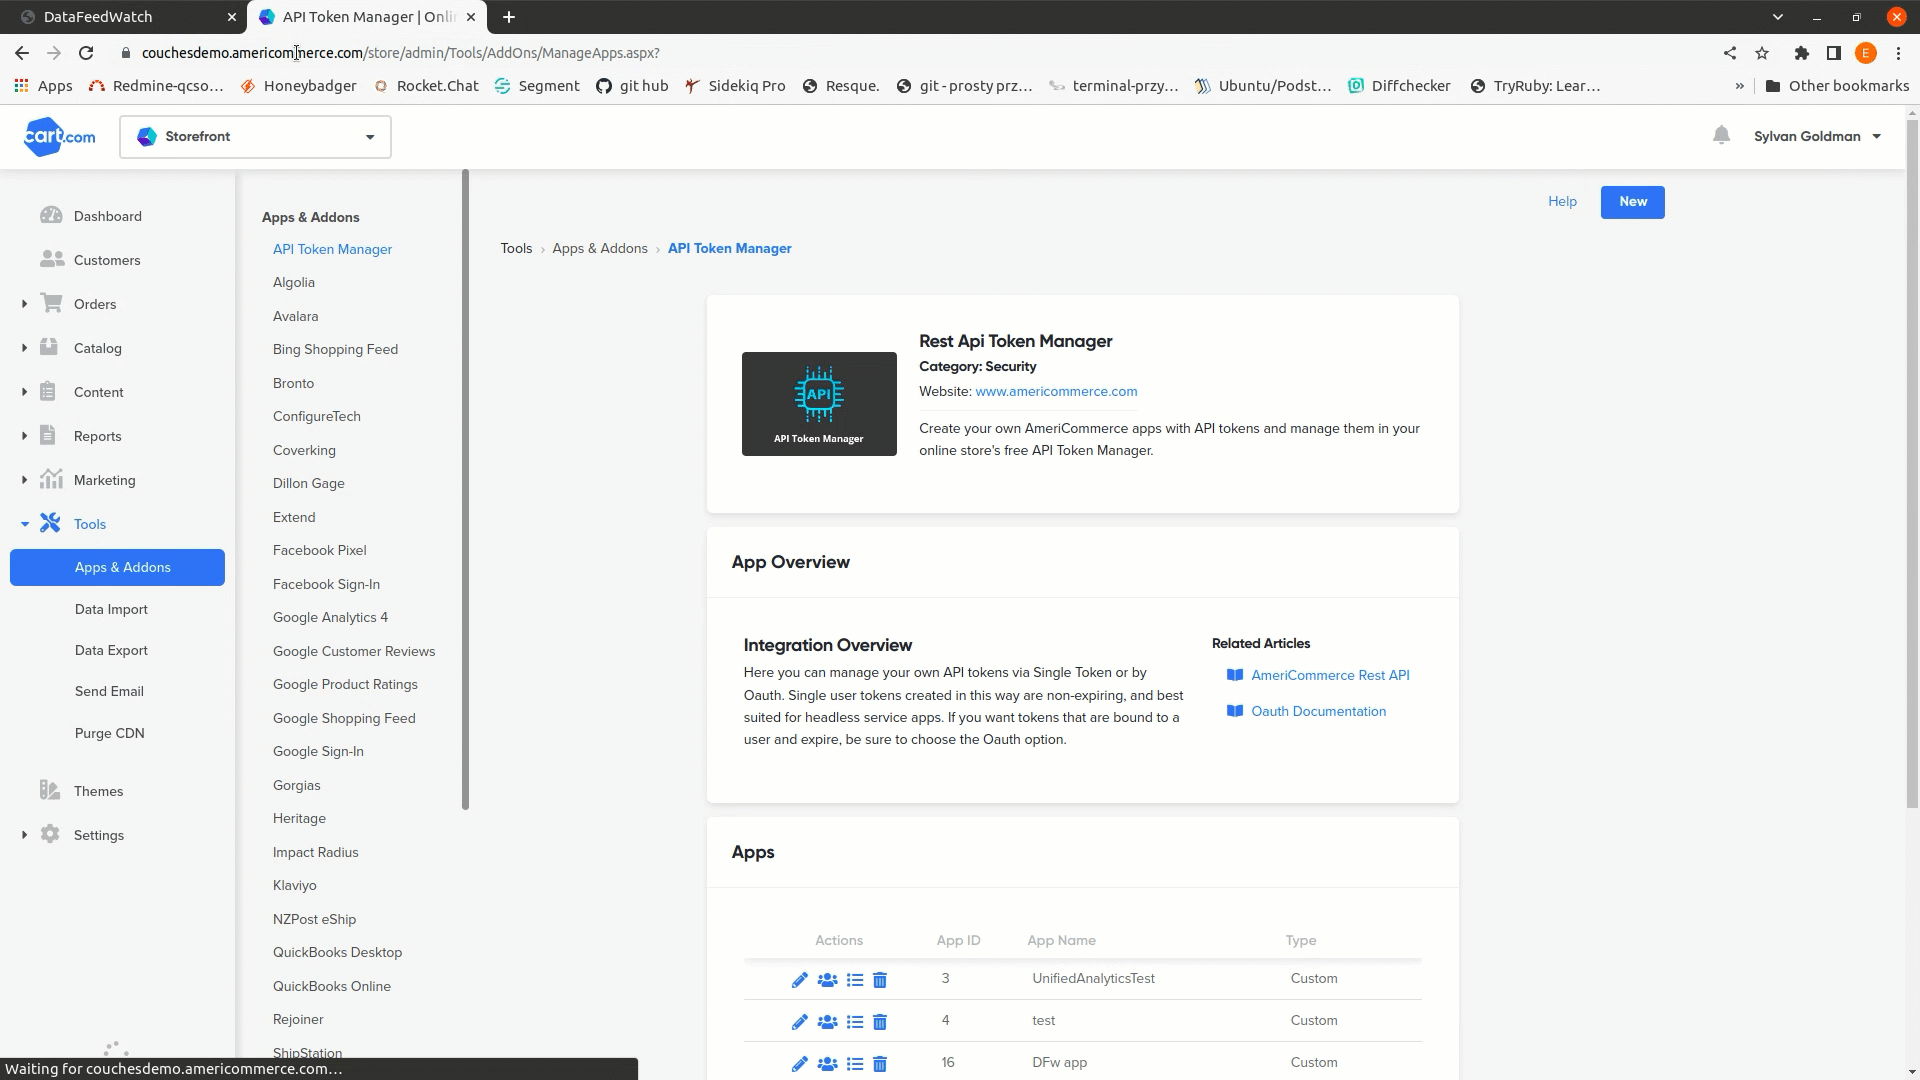1920x1080 pixels.
Task: Open QuickBooks Online addon
Action: [332, 986]
